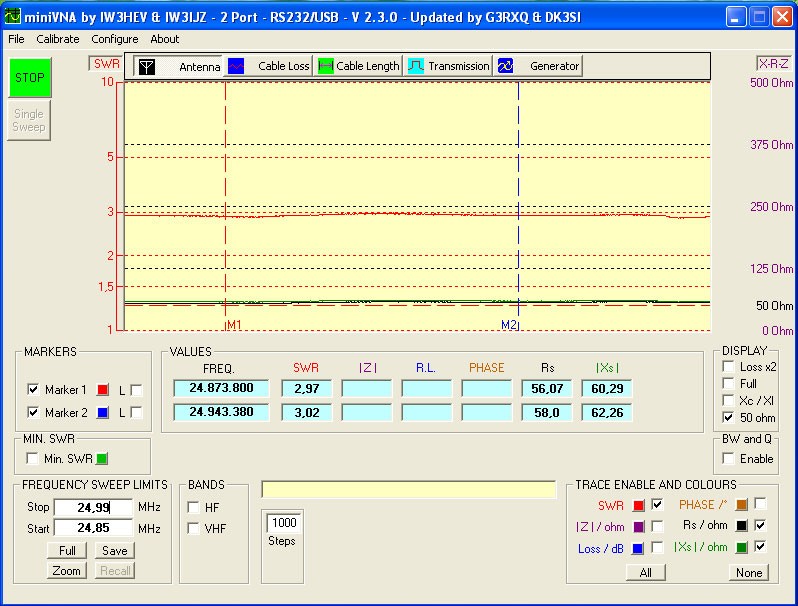
Task: Select the Cable Loss mode icon
Action: coord(237,67)
